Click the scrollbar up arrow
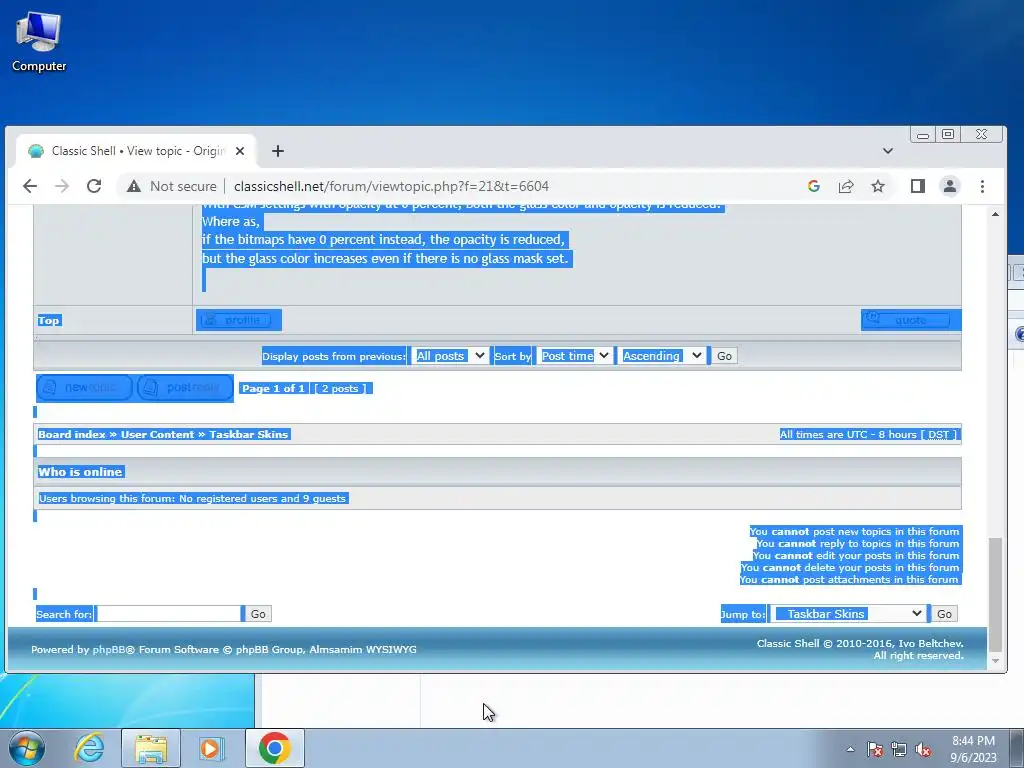1024x768 pixels. click(995, 214)
